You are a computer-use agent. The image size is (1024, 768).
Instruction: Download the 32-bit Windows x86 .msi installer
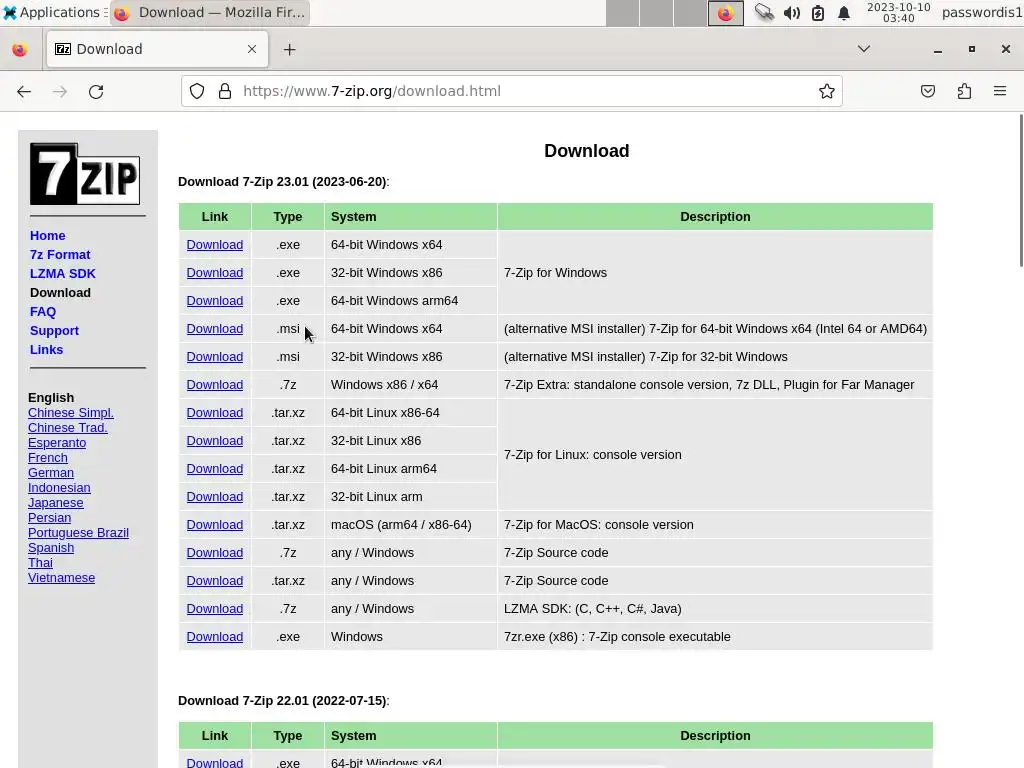coord(215,357)
